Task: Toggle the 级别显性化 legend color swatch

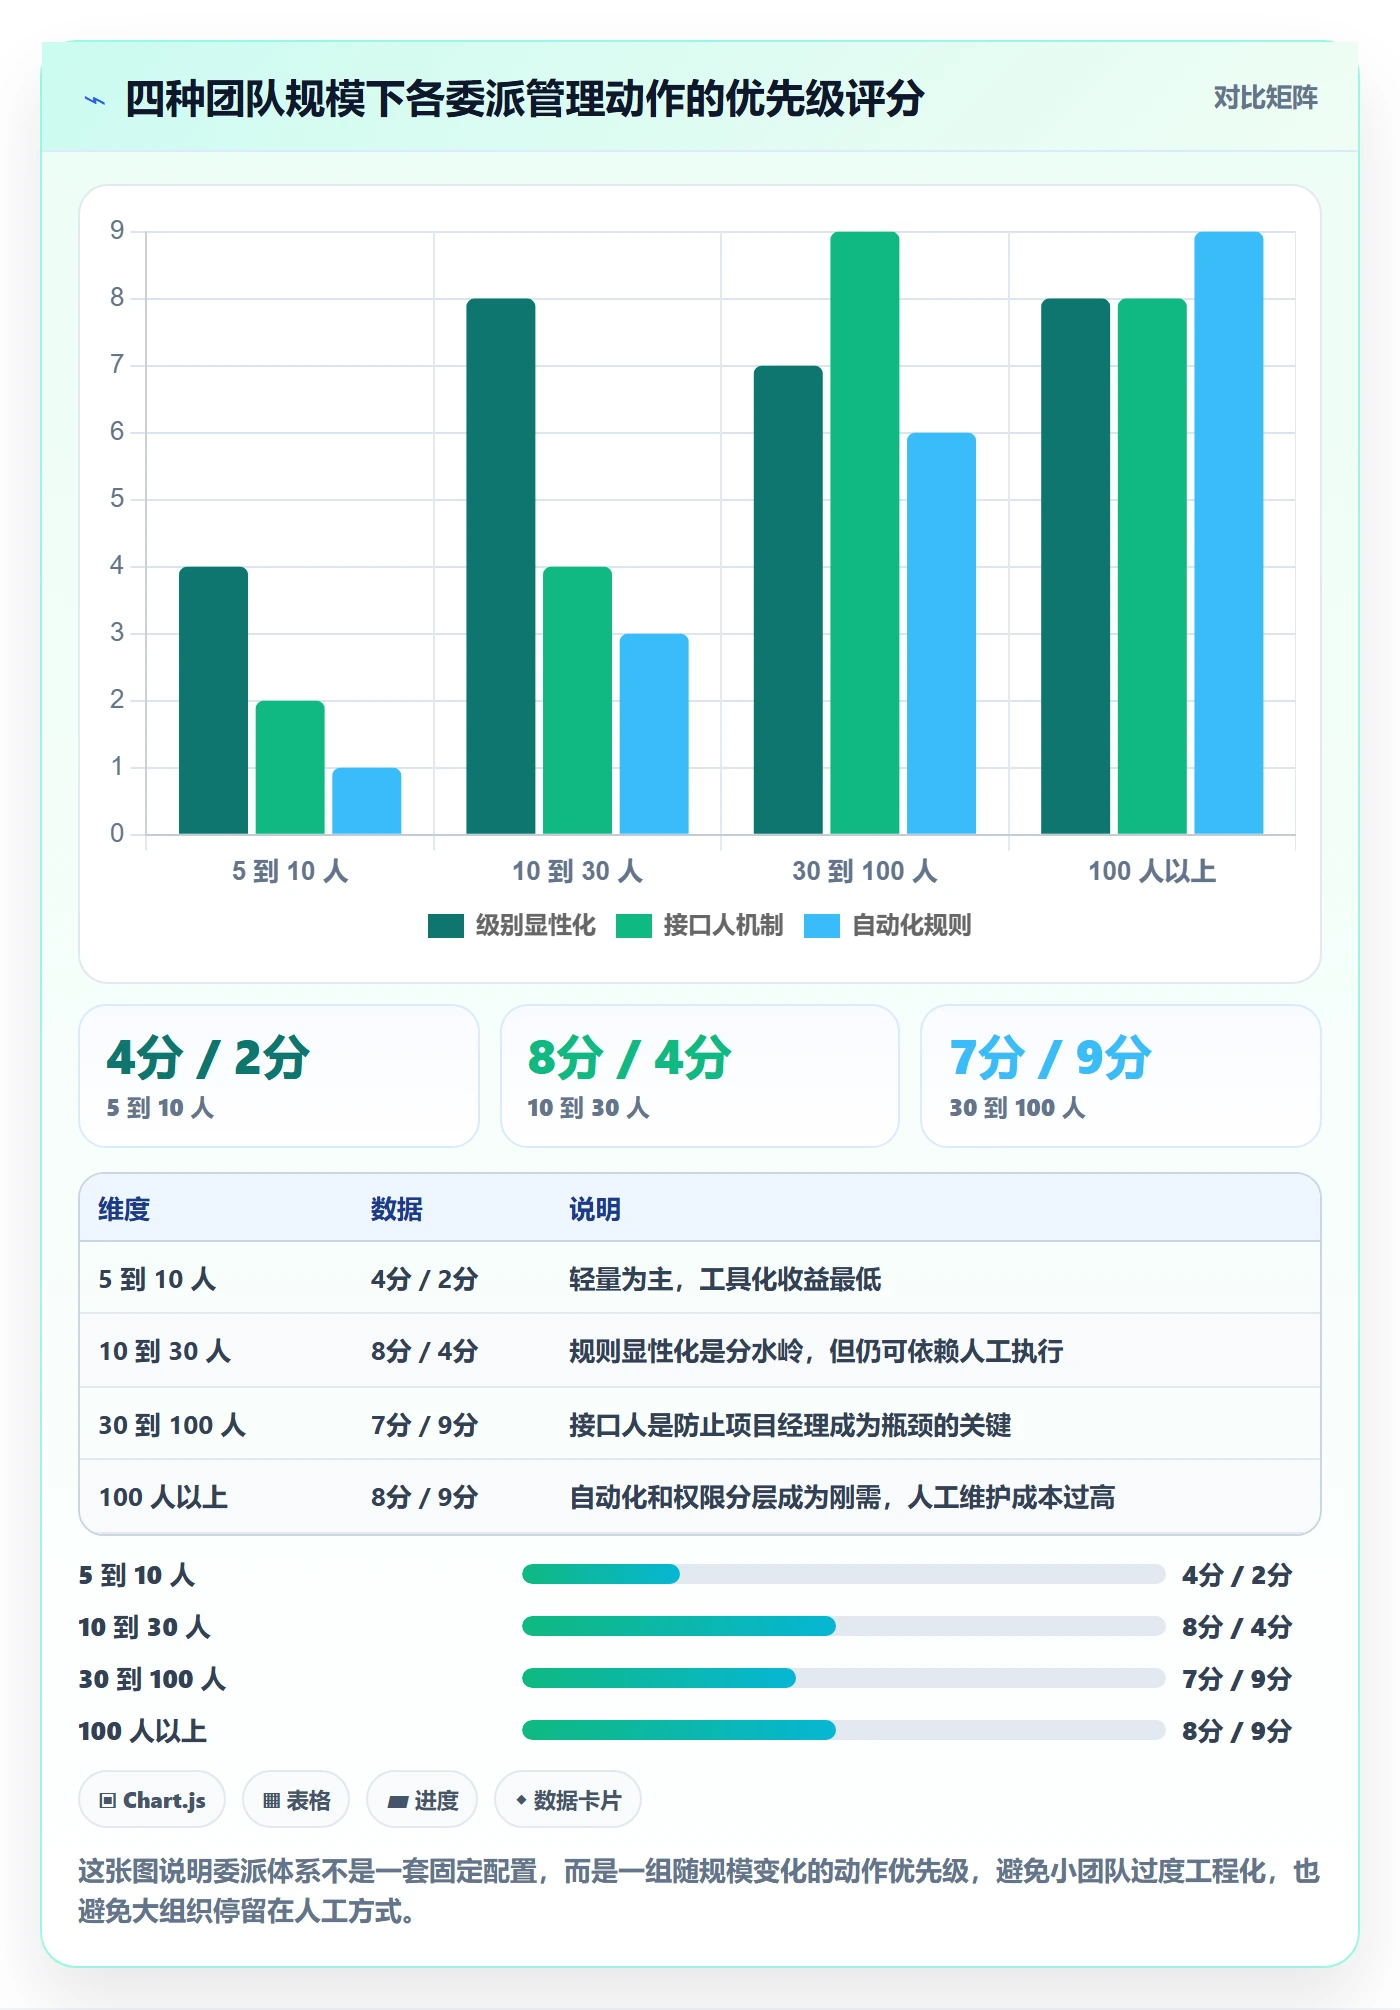Action: 446,926
